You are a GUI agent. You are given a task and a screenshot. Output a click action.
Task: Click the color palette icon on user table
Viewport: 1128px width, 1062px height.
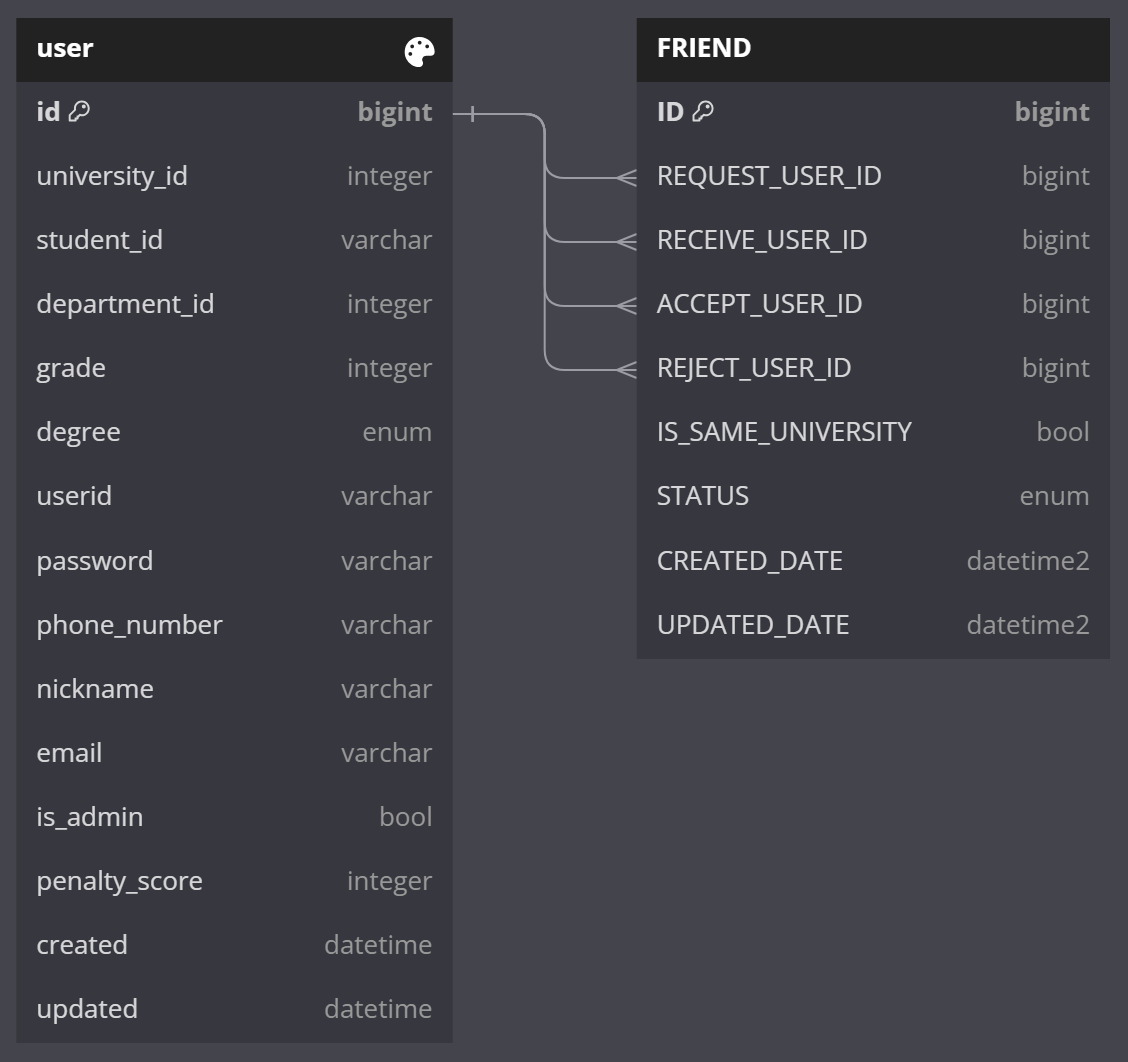point(419,52)
